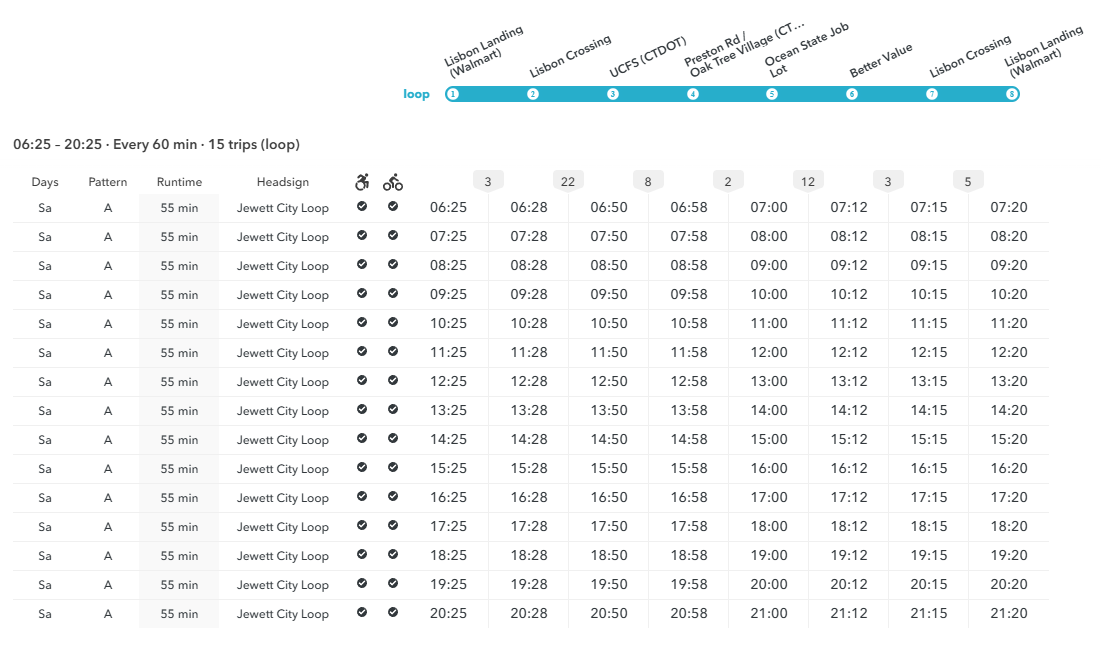Select stop marker 7 Lisbon Crossing
1101x646 pixels.
tap(932, 94)
